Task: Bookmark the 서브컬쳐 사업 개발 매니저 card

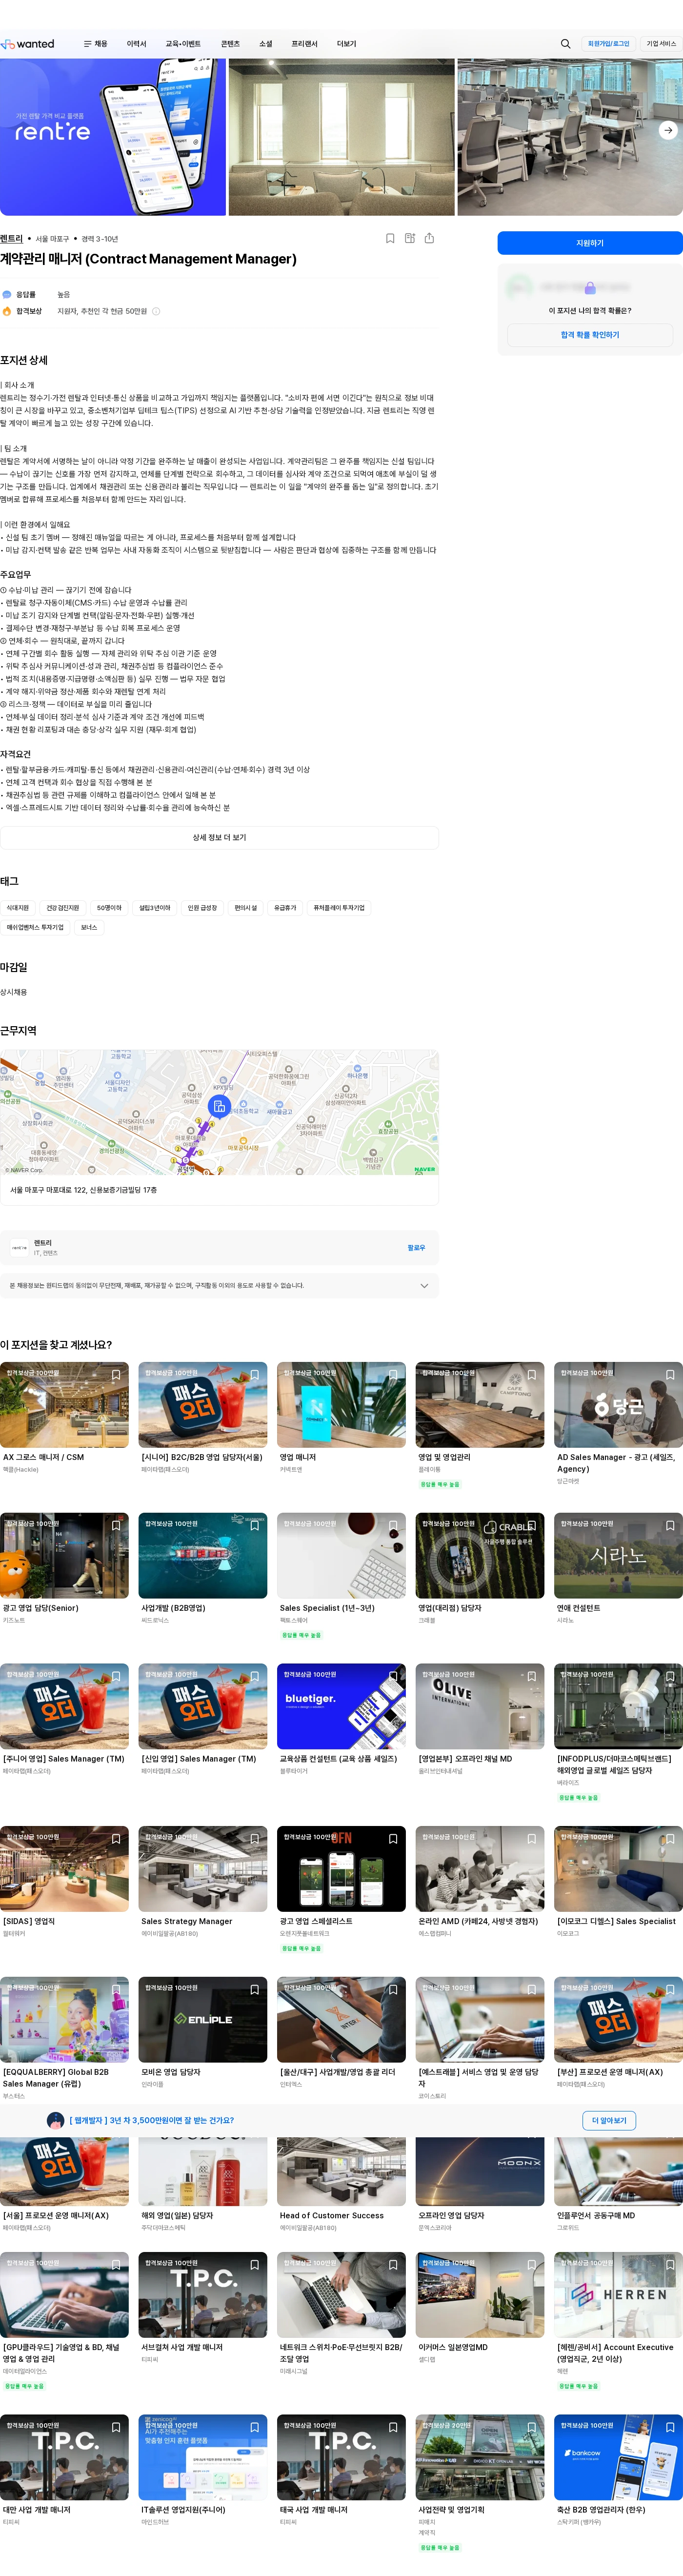Action: (x=254, y=2265)
